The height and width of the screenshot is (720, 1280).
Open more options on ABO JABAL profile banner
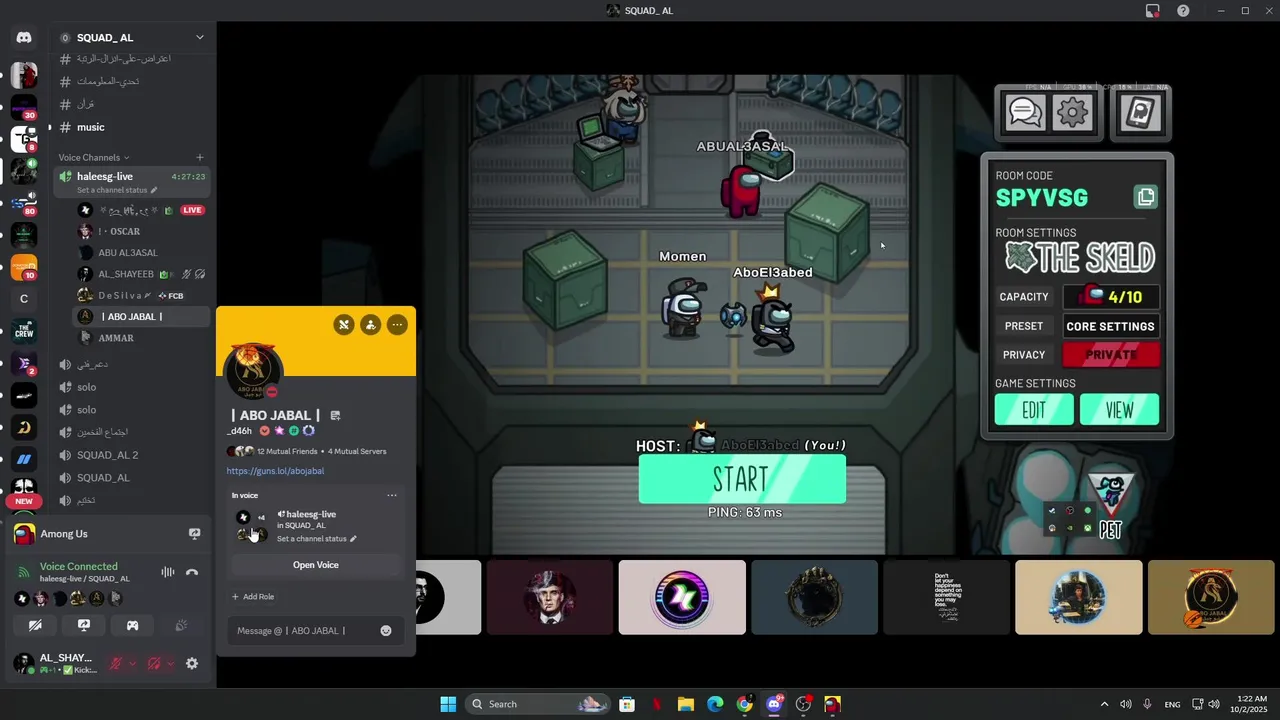click(x=397, y=324)
